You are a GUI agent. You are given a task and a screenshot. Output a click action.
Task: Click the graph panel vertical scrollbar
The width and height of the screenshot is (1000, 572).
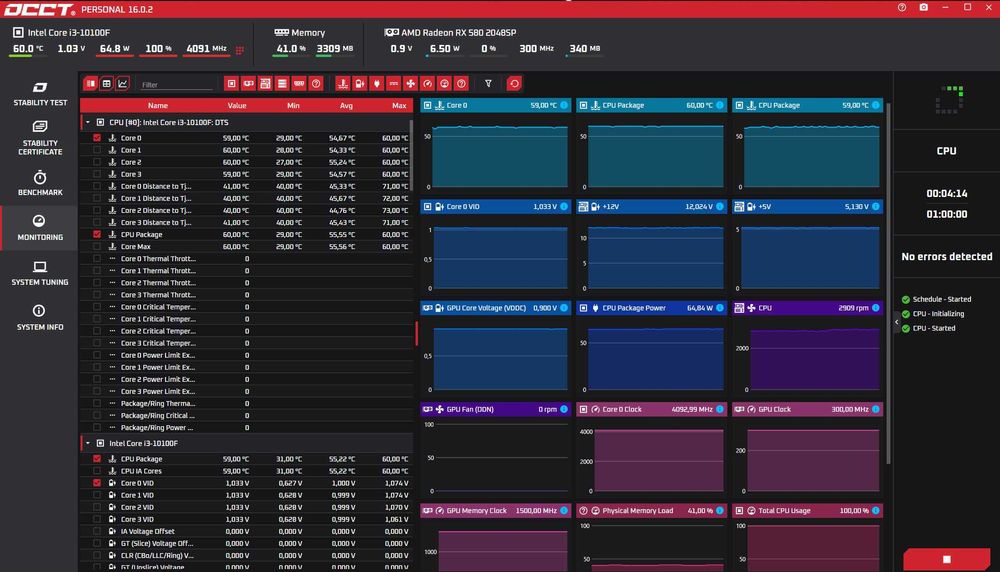tap(888, 284)
